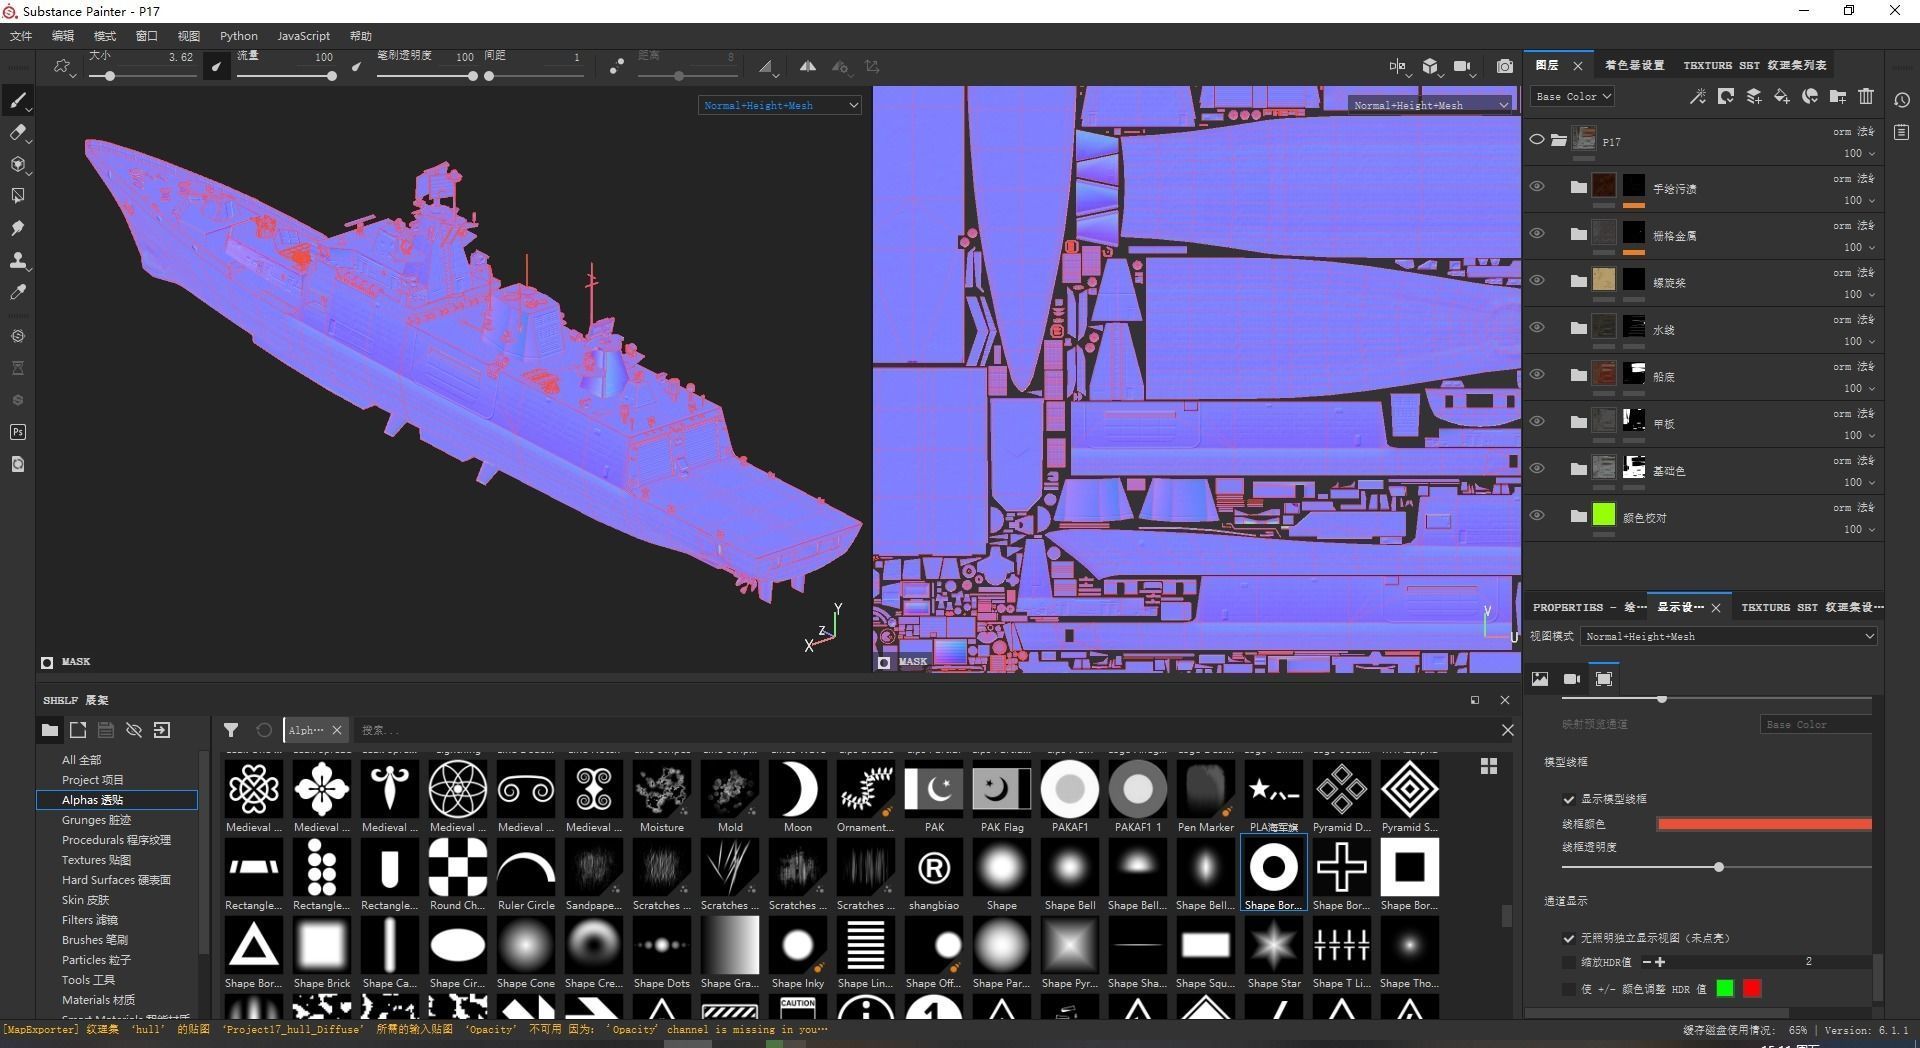Open the brush preset star dropdown in toolbar

tap(63, 67)
